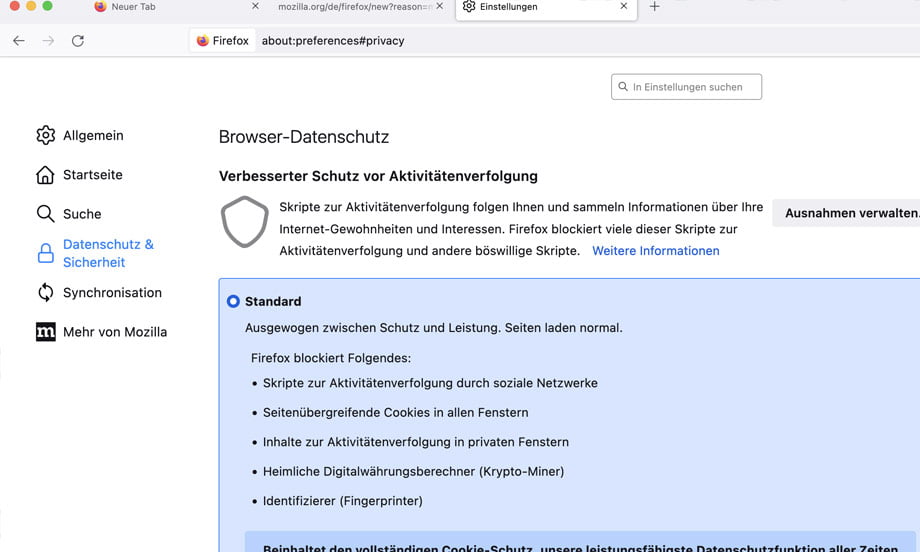This screenshot has width=920, height=552.
Task: Select the Standard protection radio button
Action: pos(233,301)
